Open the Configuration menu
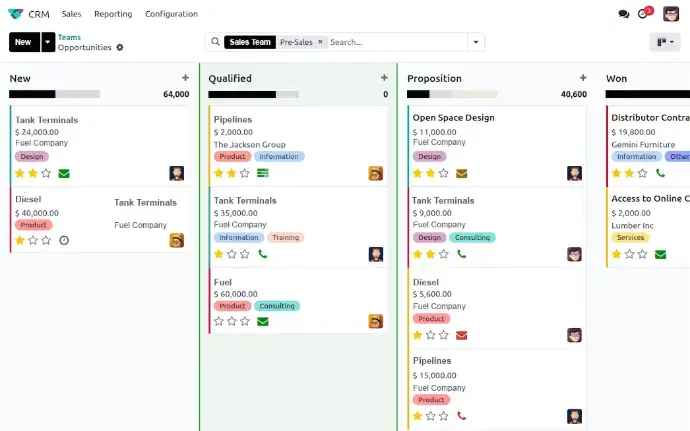Image resolution: width=690 pixels, height=431 pixels. [171, 14]
